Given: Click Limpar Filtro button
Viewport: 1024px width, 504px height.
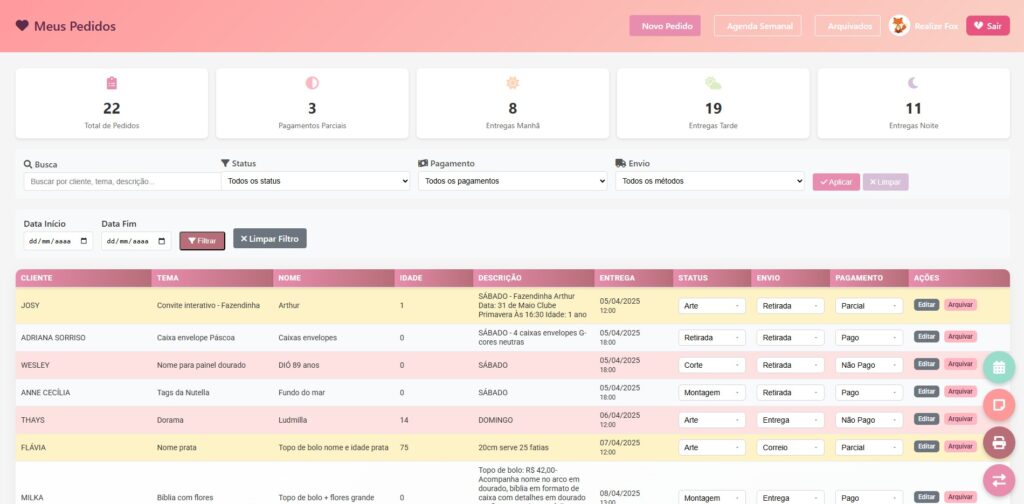Looking at the screenshot, I should click(x=270, y=238).
